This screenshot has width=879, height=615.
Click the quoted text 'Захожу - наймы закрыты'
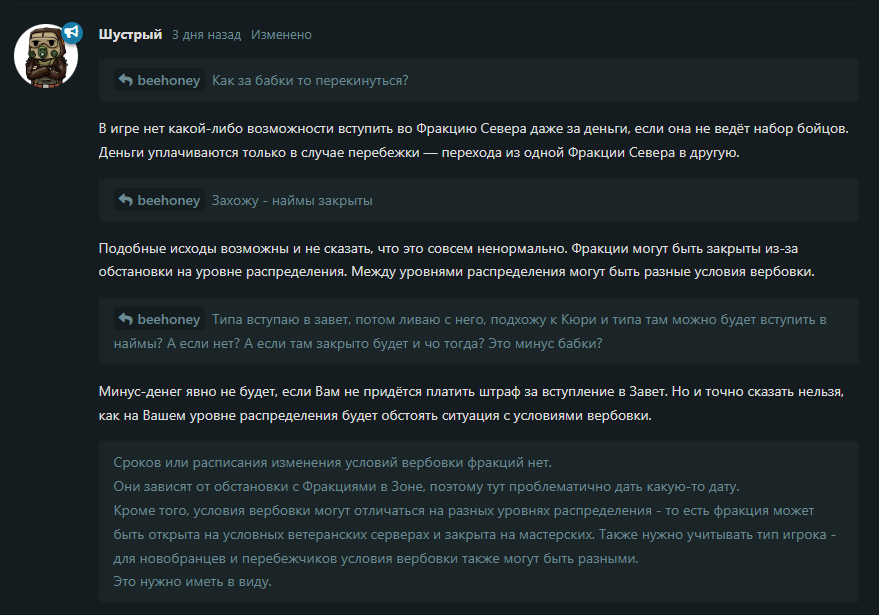292,200
